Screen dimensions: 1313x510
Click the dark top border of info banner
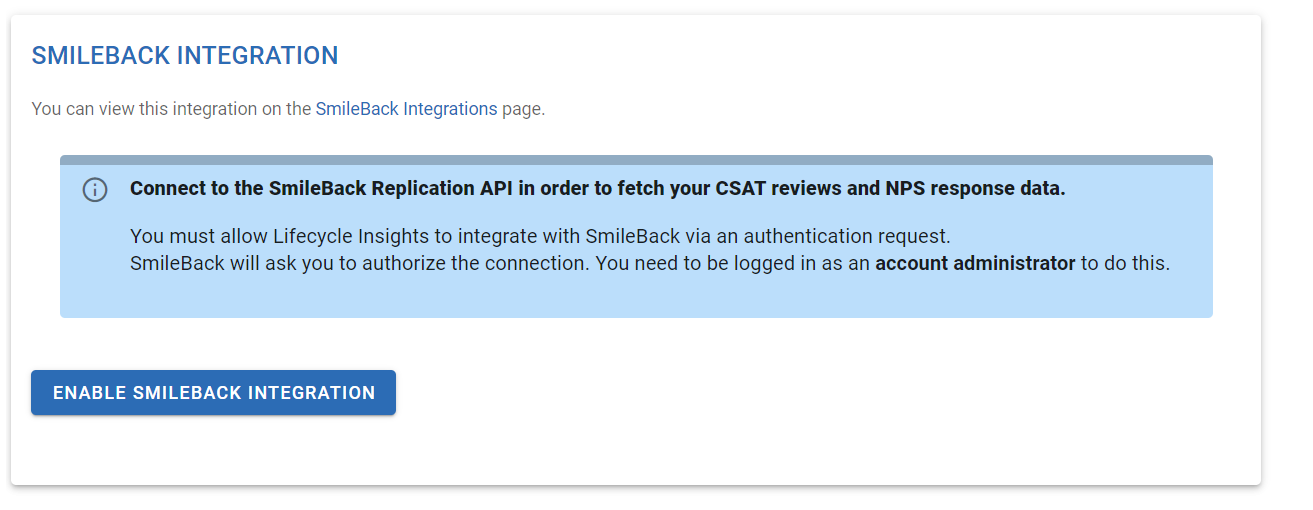click(636, 160)
